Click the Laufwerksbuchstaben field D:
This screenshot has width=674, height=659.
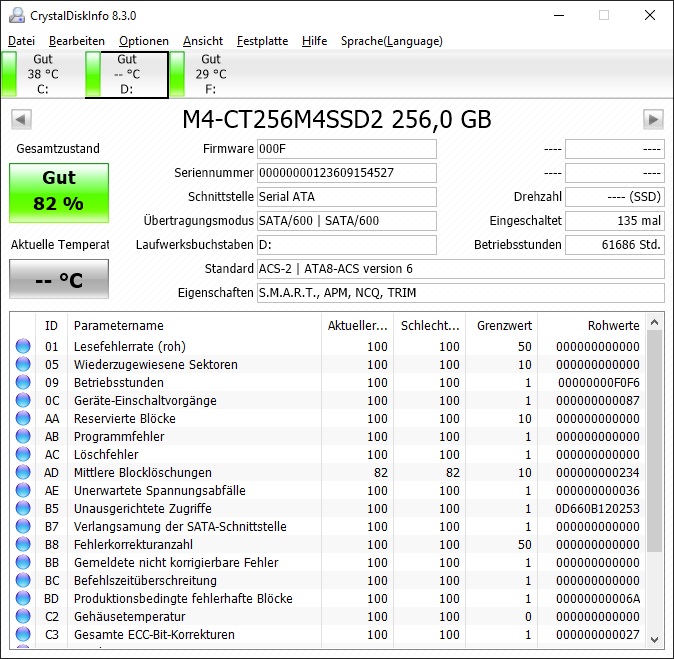[x=347, y=245]
